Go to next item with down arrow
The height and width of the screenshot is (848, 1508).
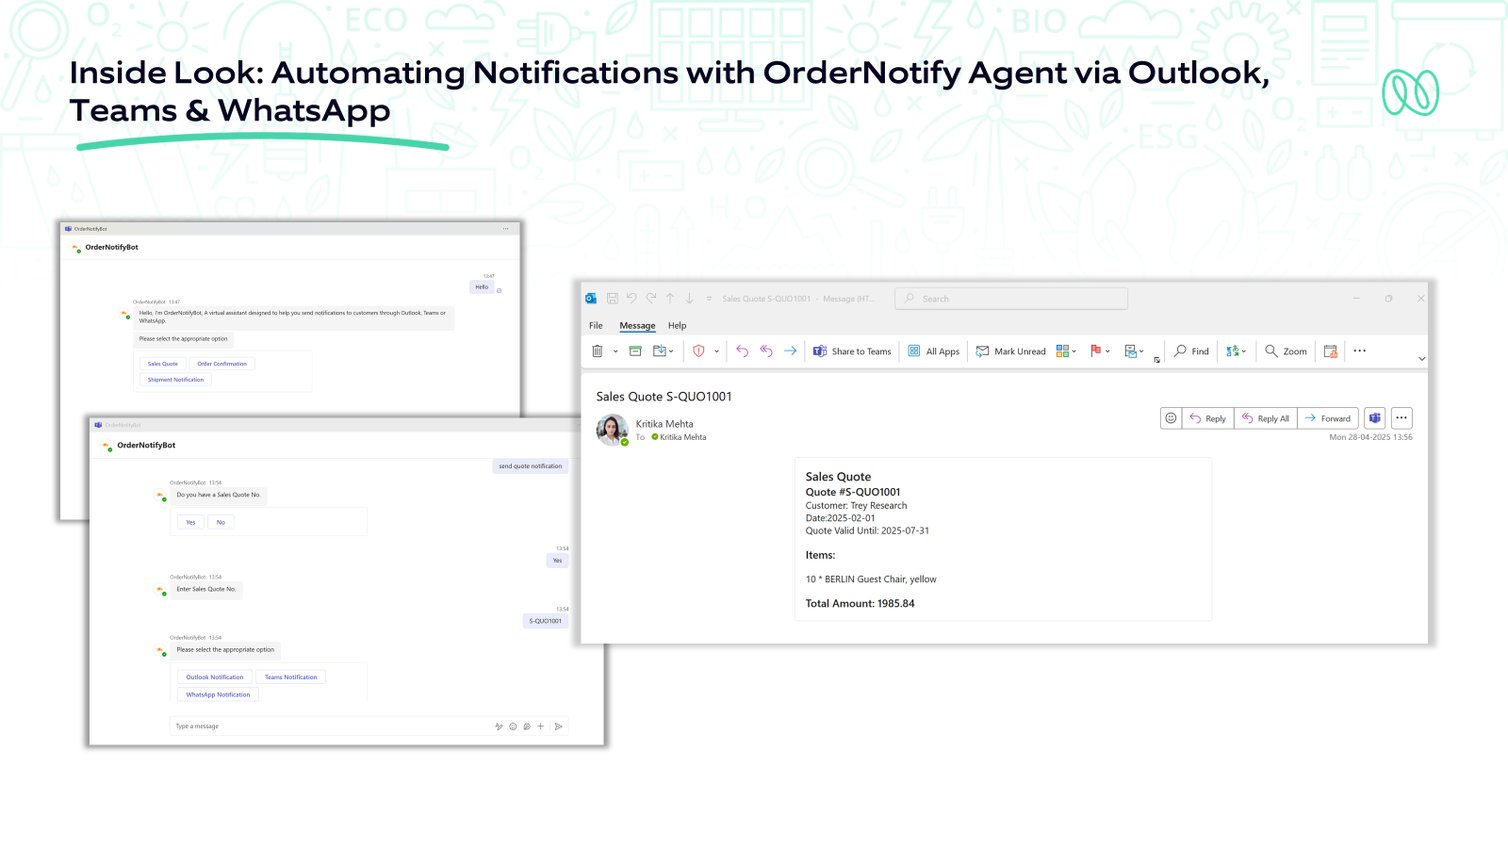tap(689, 298)
